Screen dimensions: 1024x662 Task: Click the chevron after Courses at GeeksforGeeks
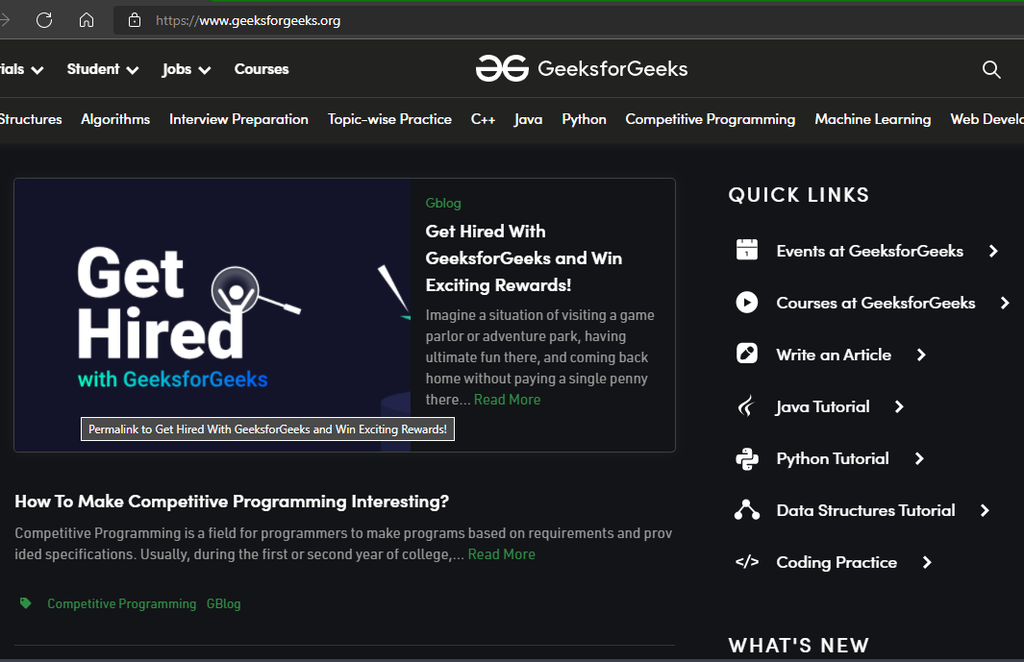(1005, 303)
